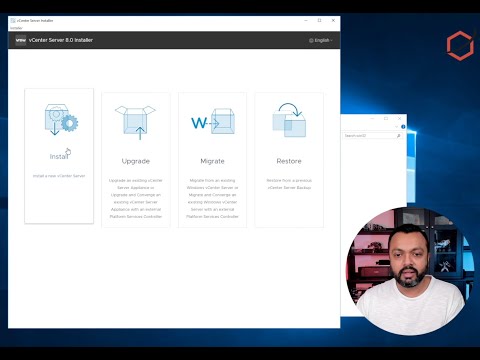The image size is (480, 360).
Task: Close the background Explorer window
Action: [x=400, y=118]
